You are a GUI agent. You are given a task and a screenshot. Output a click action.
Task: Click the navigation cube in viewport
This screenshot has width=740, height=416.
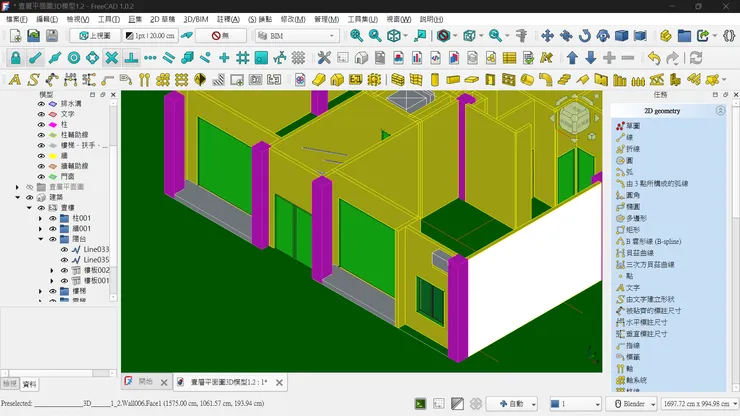click(x=576, y=118)
